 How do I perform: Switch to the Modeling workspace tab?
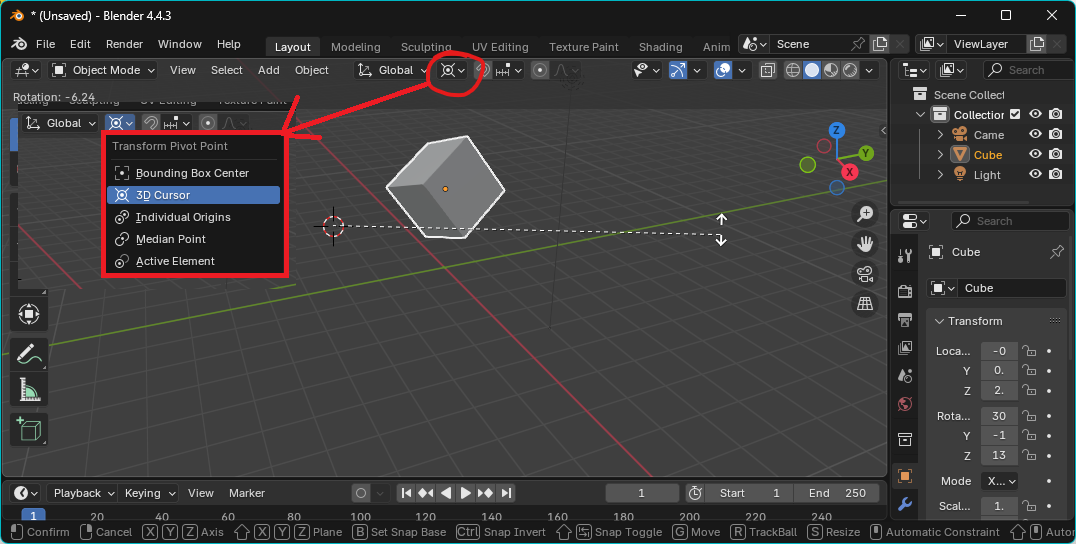[x=355, y=47]
